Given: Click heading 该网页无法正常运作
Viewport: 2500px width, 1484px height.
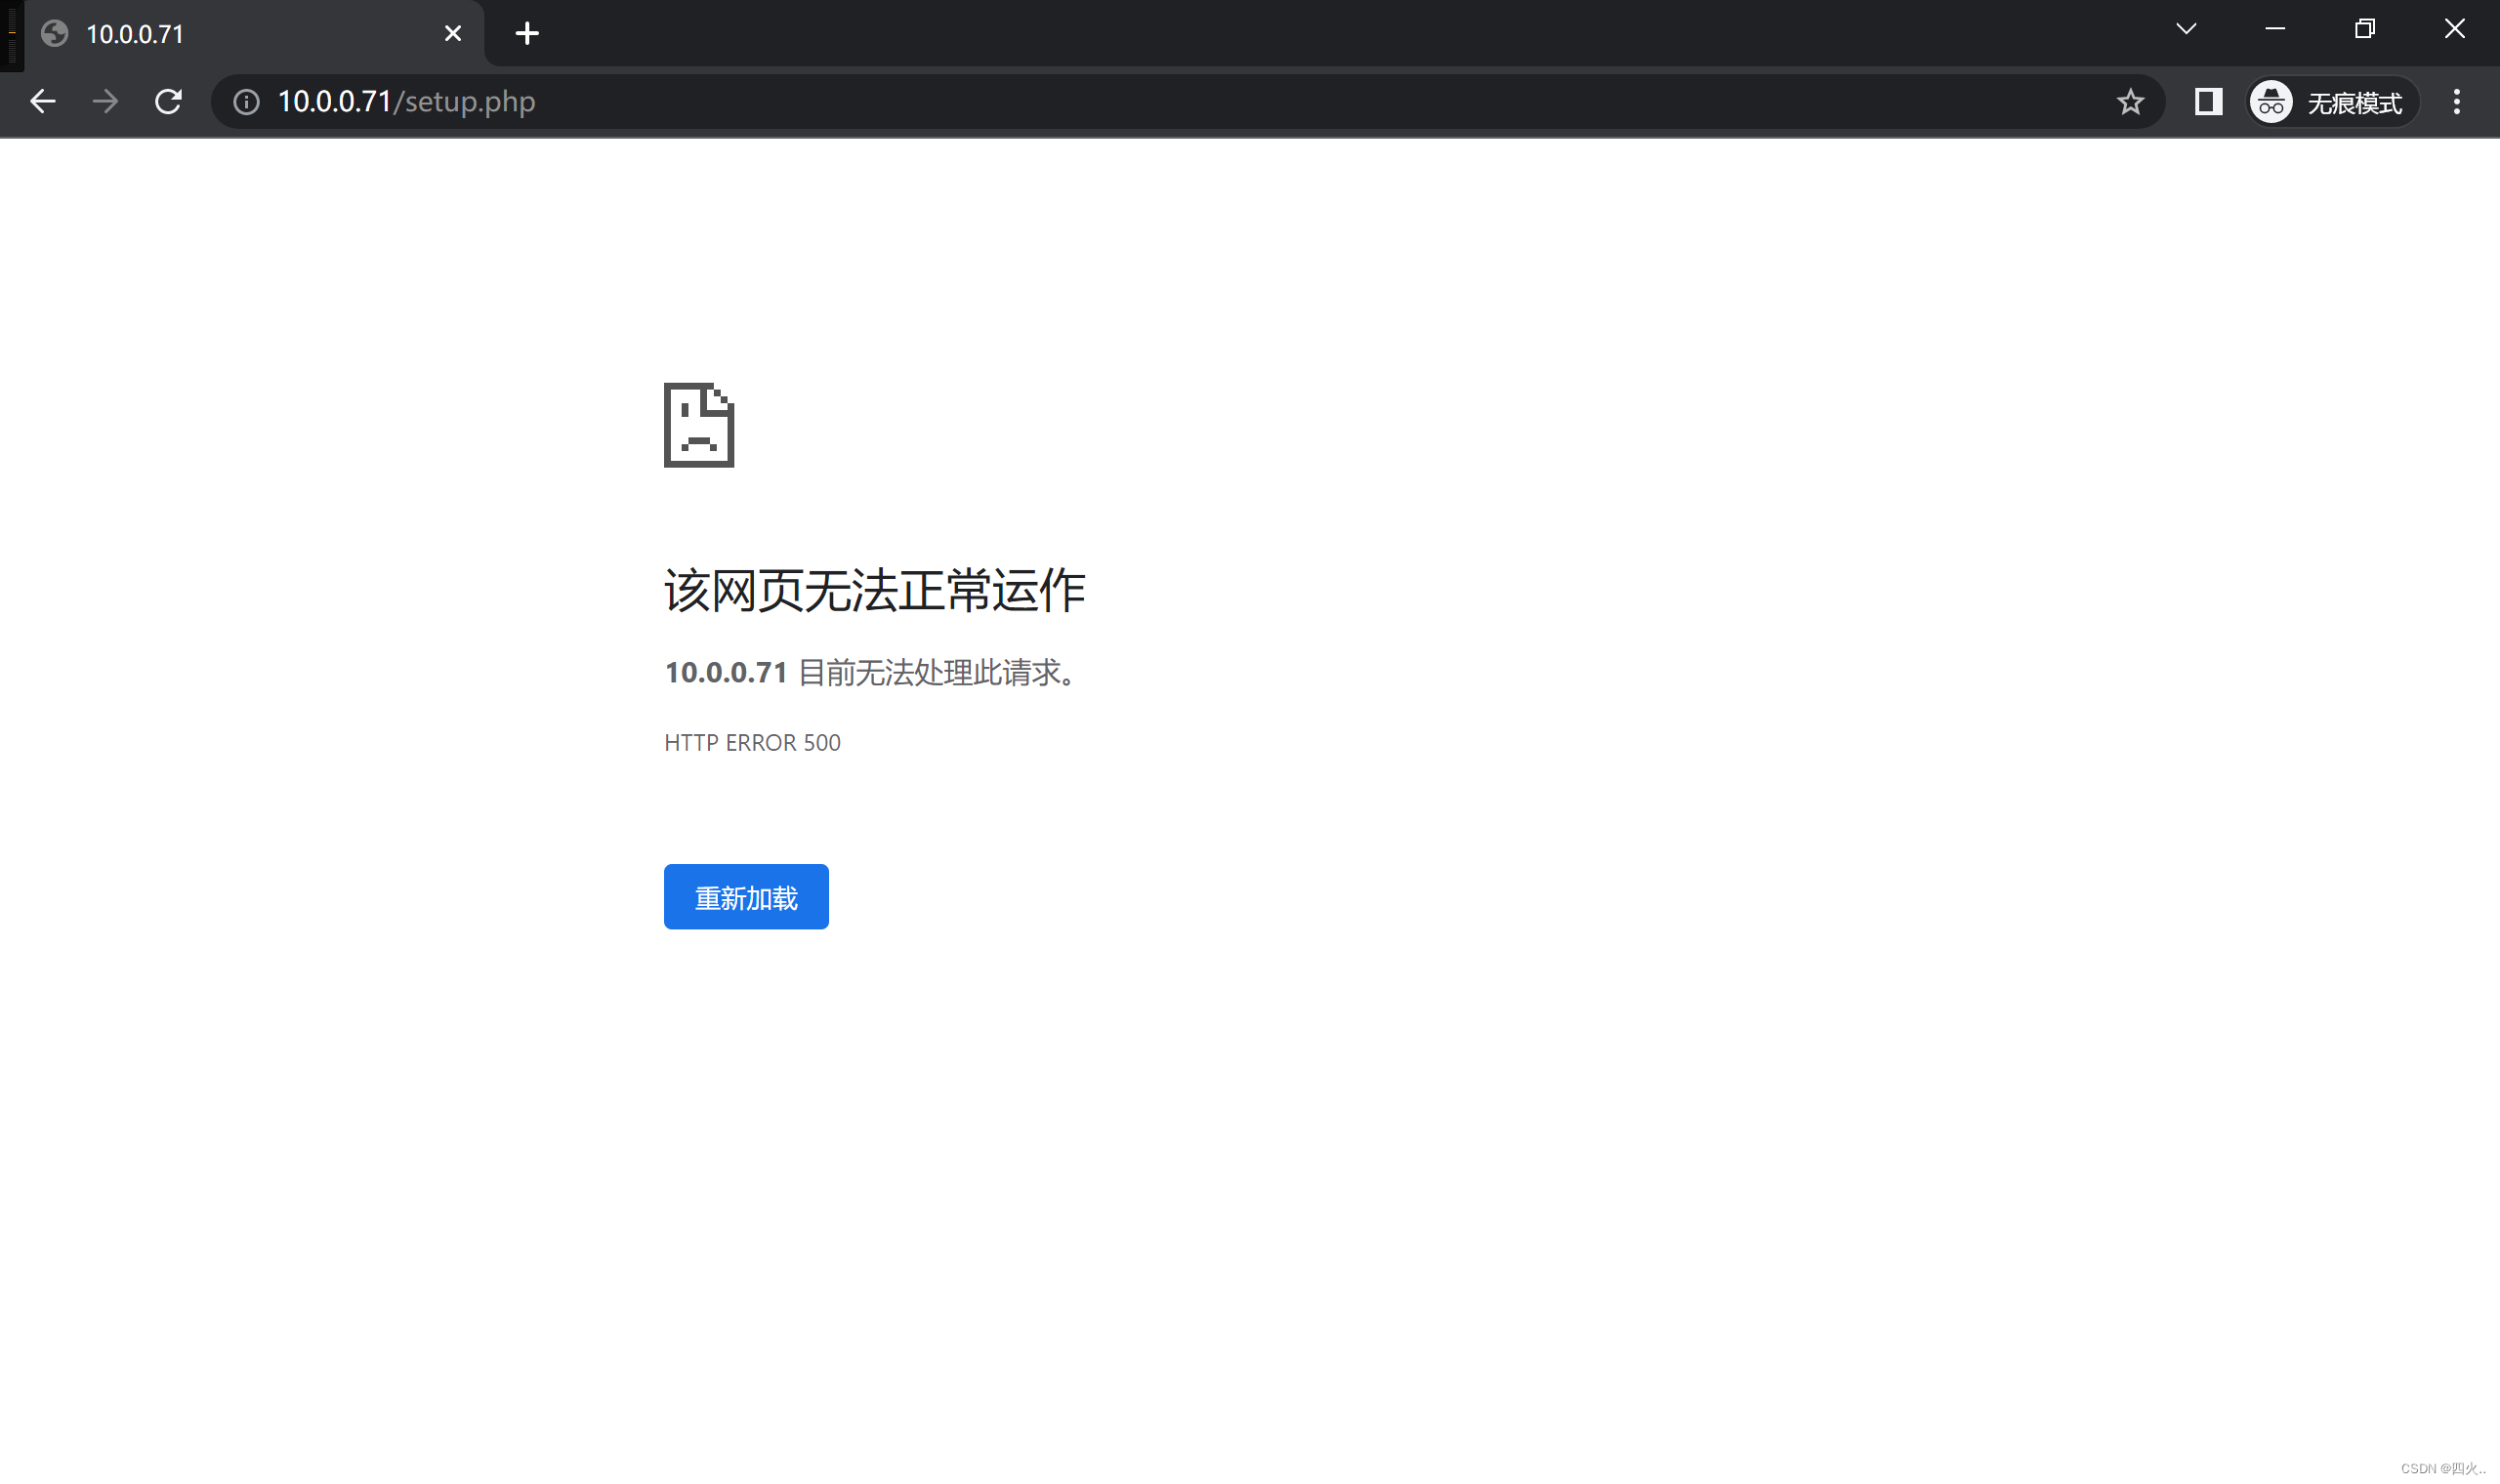Looking at the screenshot, I should point(875,590).
